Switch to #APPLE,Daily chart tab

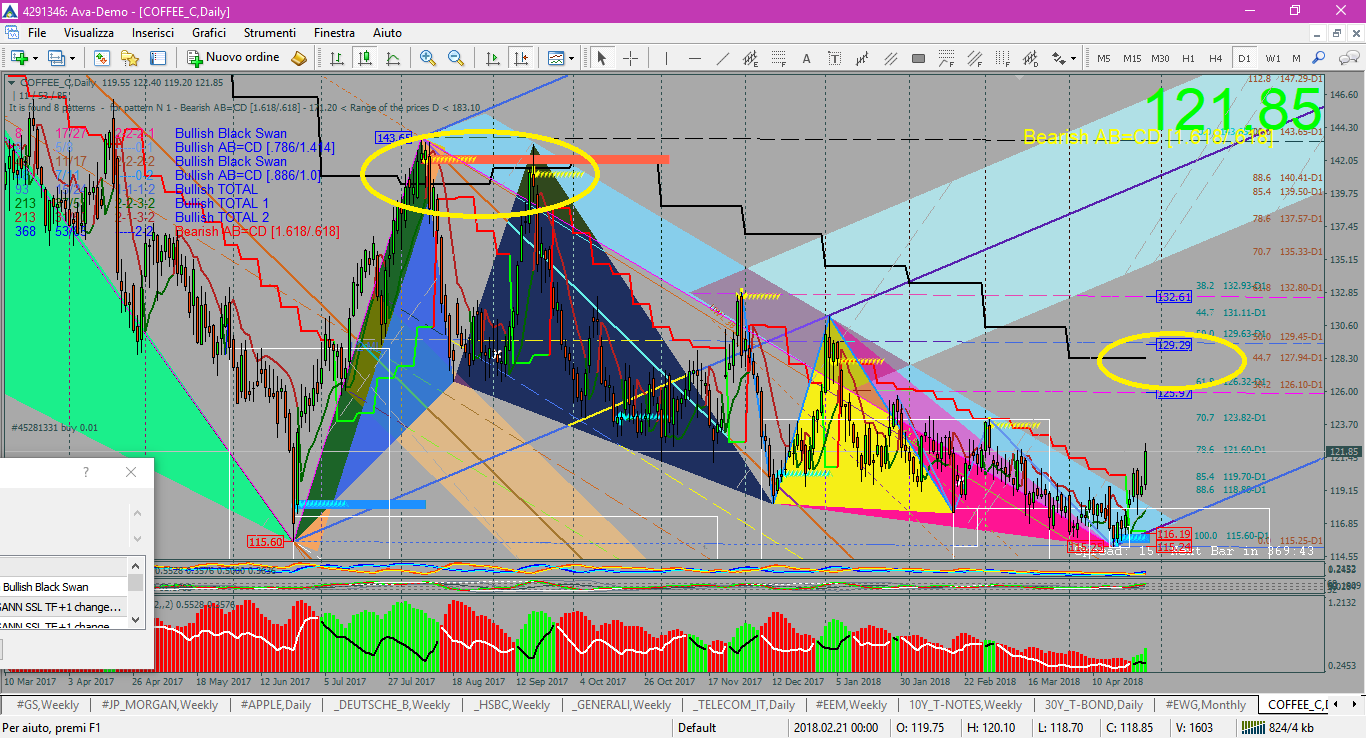click(x=276, y=705)
